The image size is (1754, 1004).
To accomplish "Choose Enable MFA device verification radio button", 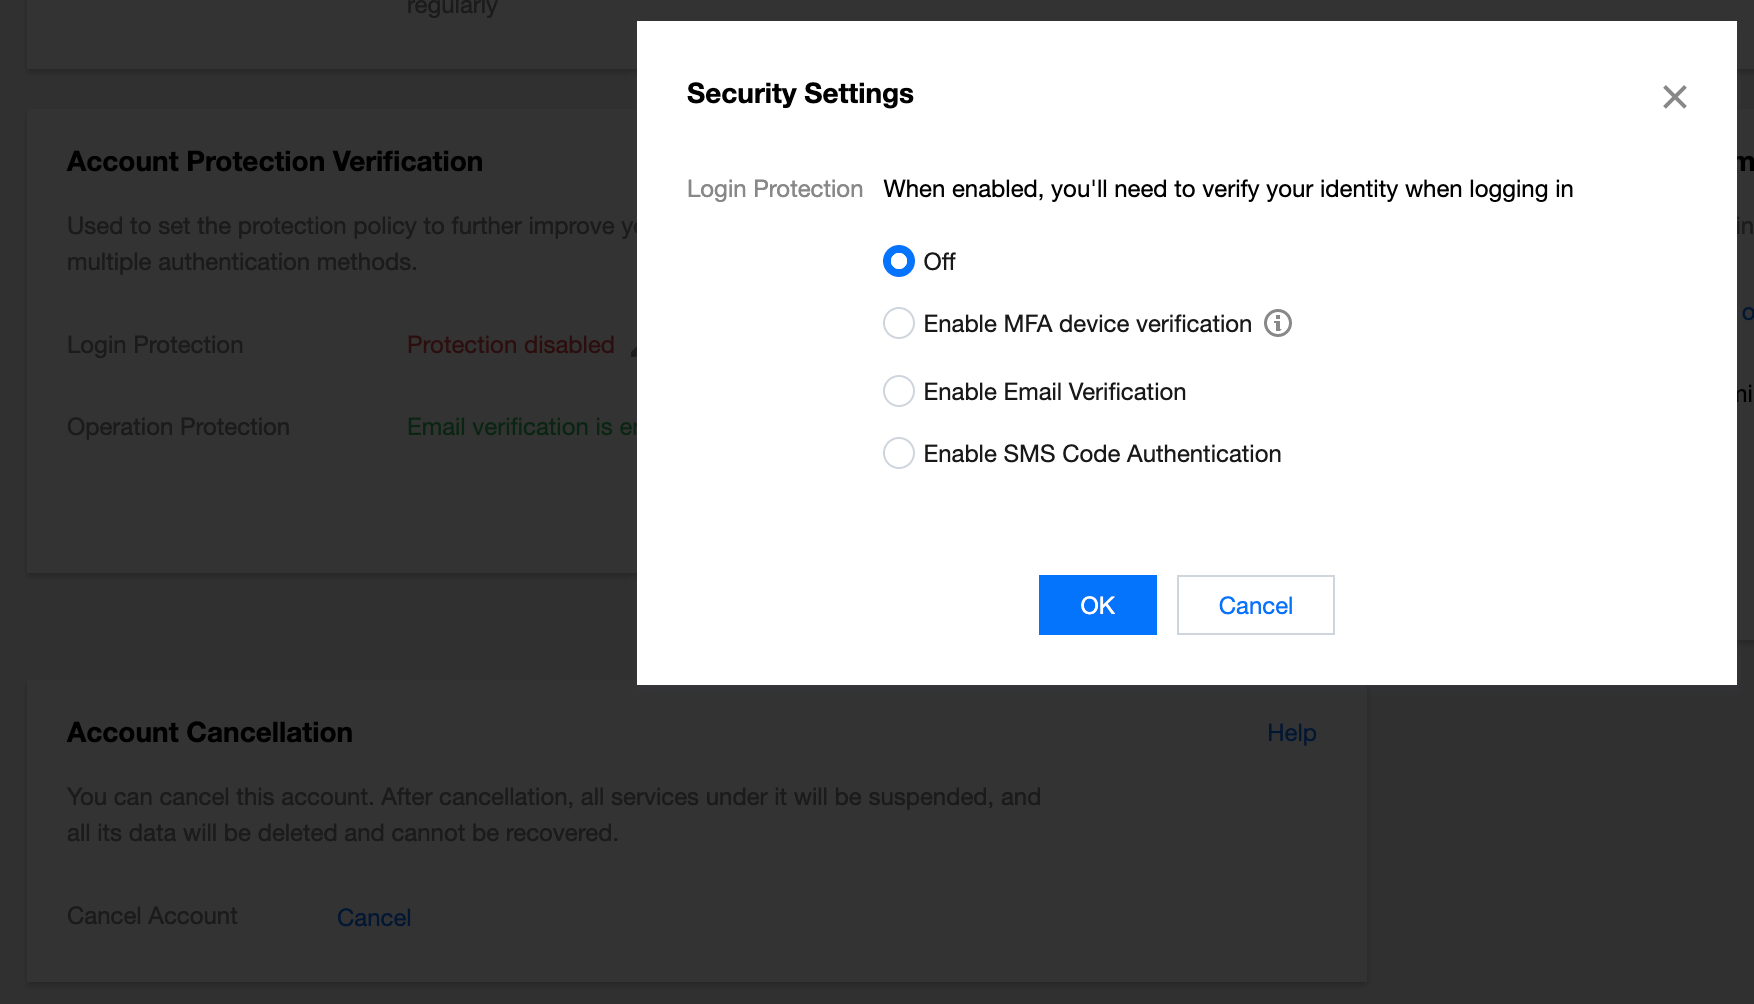I will (899, 323).
